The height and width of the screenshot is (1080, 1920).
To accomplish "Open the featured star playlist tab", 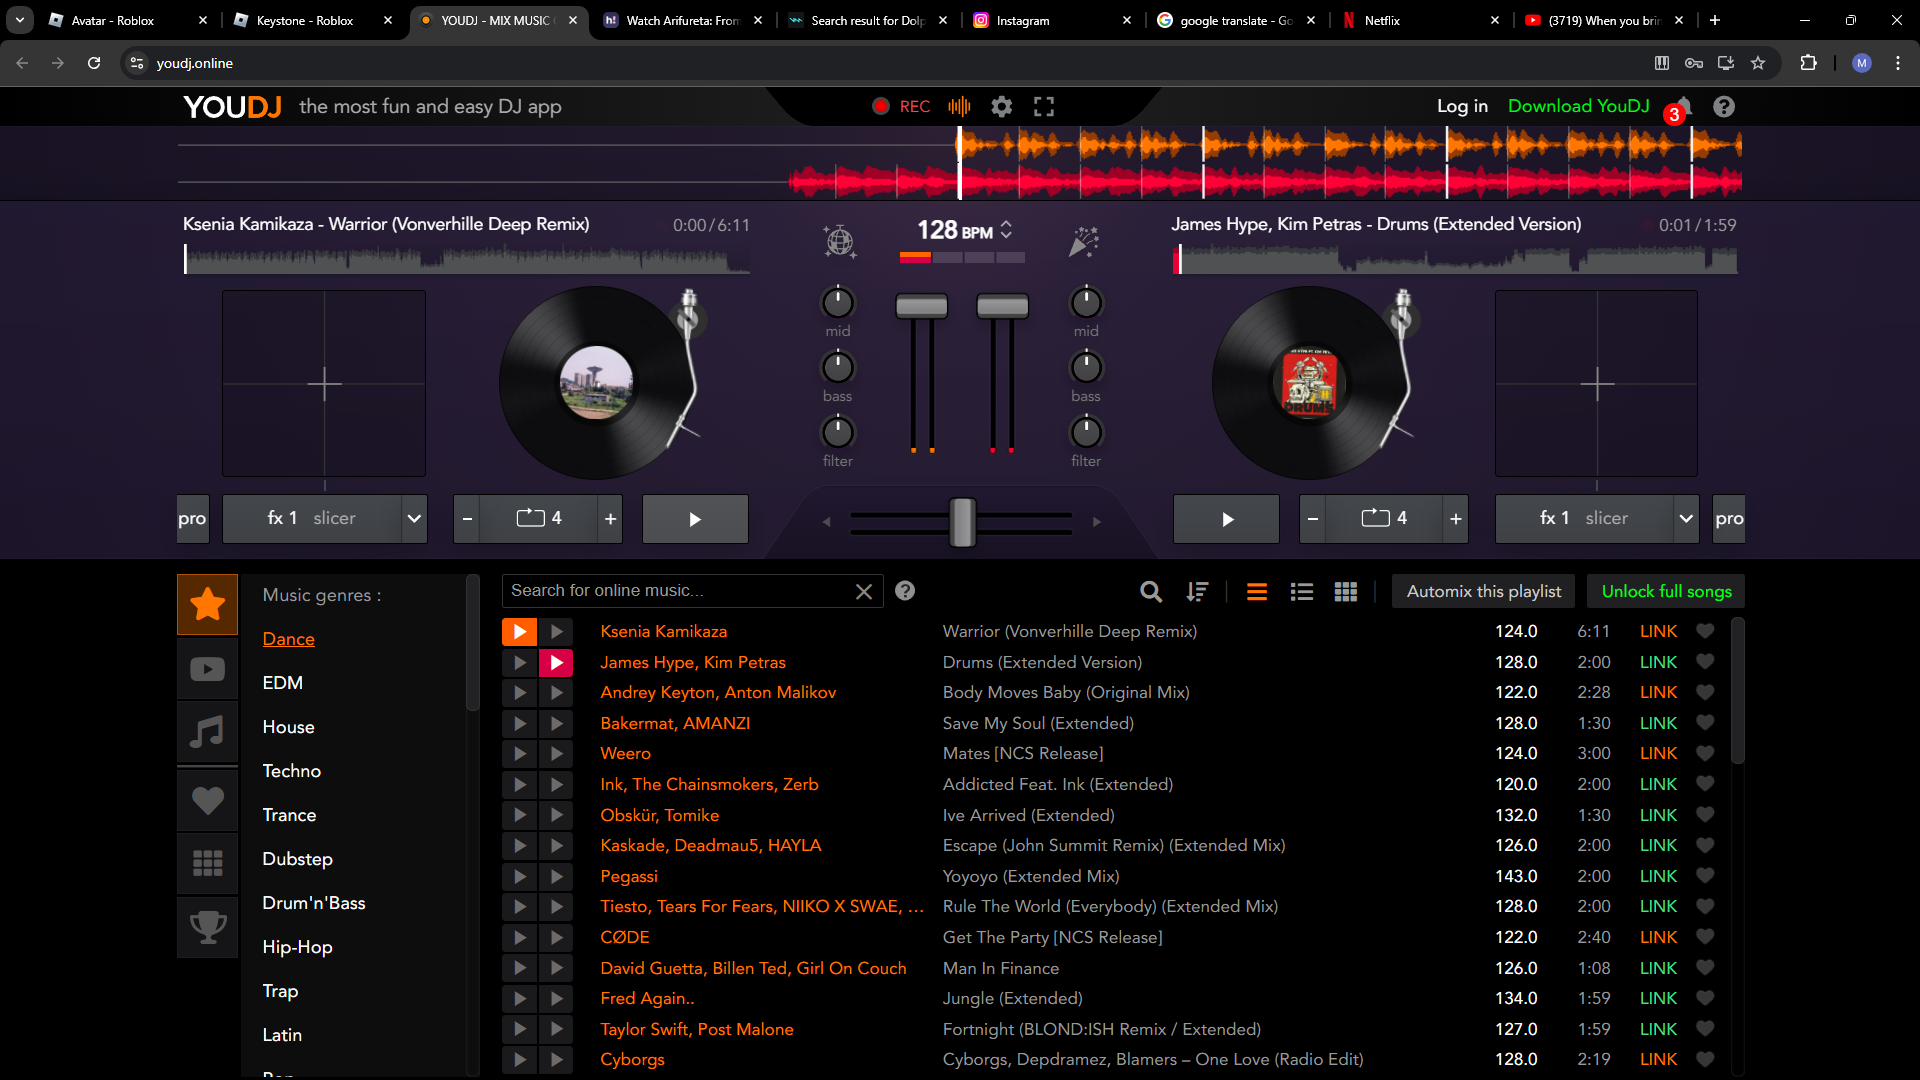I will 208,604.
